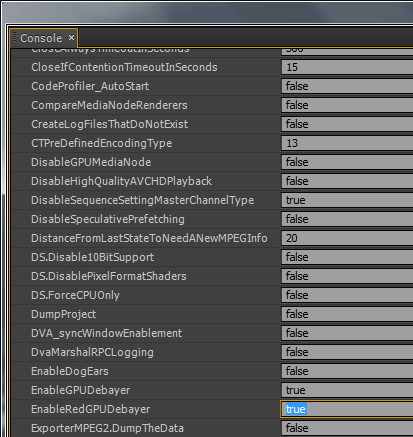Select the DVA_syncWindowEnablement label
The height and width of the screenshot is (437, 413).
point(106,333)
